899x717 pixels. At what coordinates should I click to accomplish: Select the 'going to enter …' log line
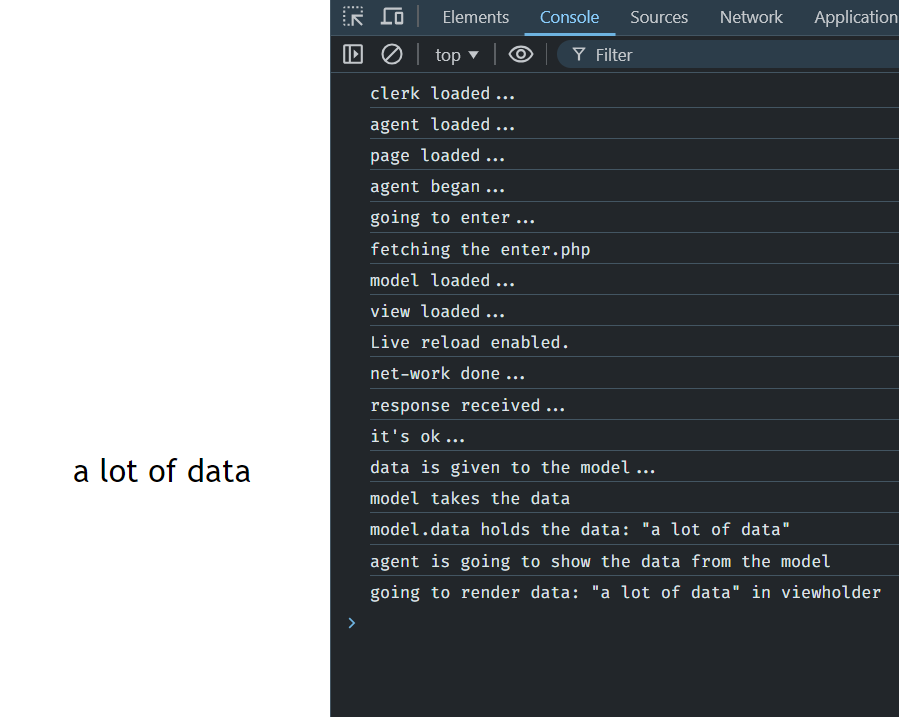(x=452, y=218)
